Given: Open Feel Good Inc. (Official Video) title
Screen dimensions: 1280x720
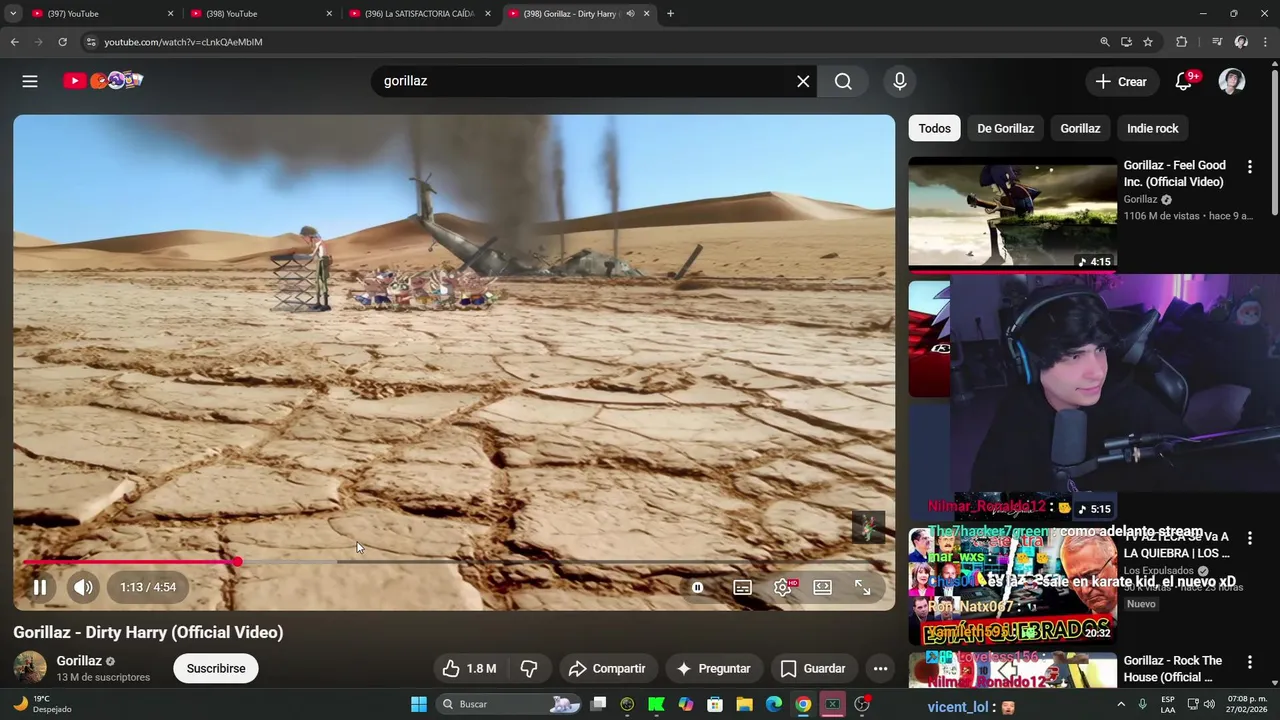Looking at the screenshot, I should click(x=1174, y=173).
